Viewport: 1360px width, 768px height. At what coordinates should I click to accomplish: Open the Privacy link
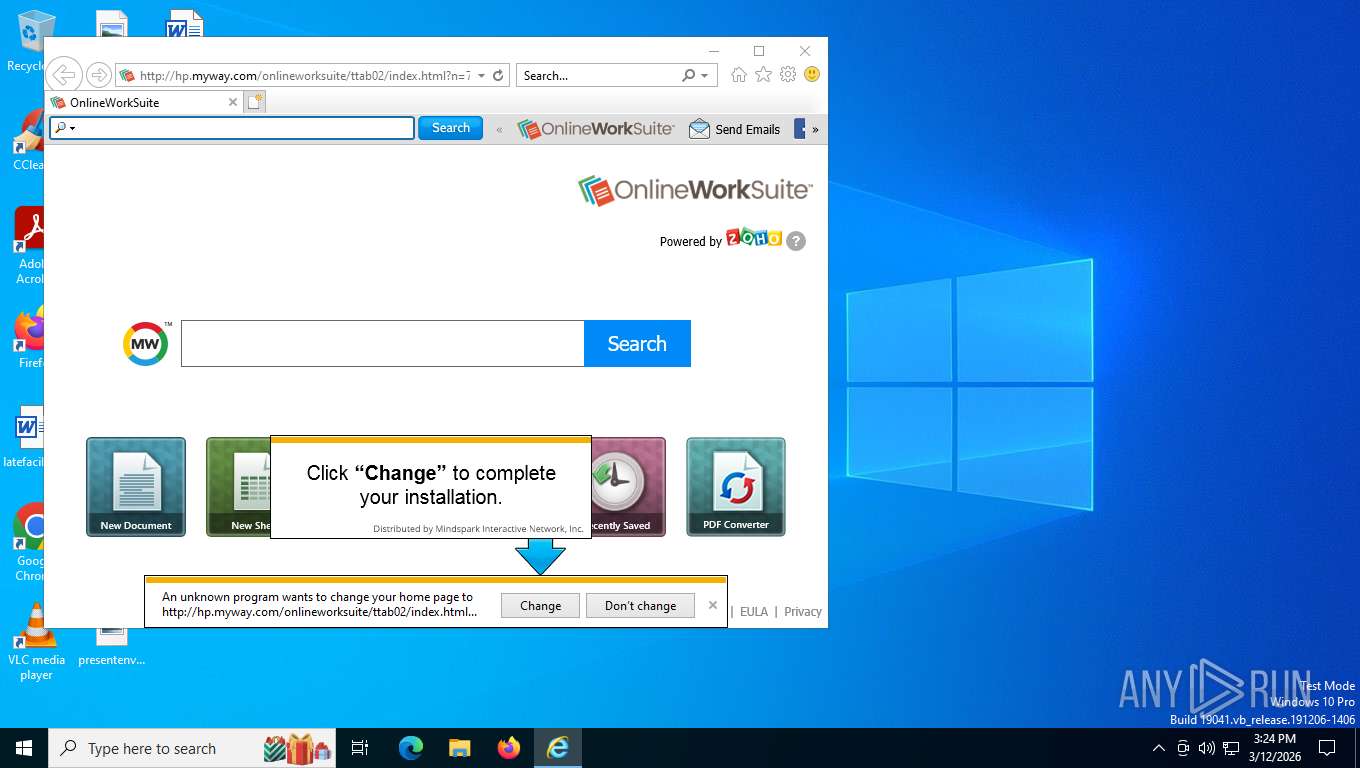click(803, 612)
